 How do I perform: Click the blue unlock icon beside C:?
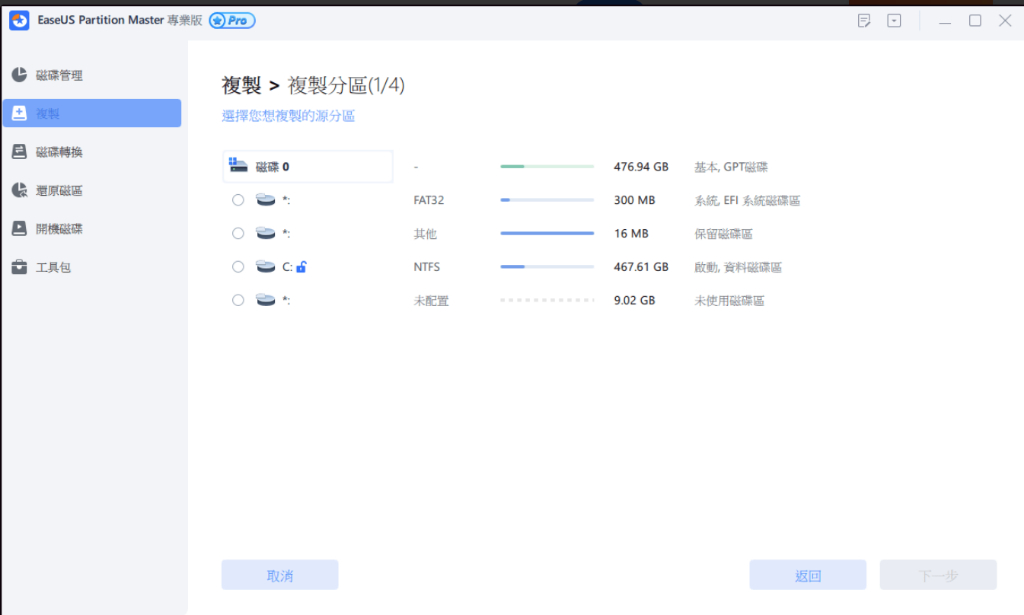click(x=301, y=267)
